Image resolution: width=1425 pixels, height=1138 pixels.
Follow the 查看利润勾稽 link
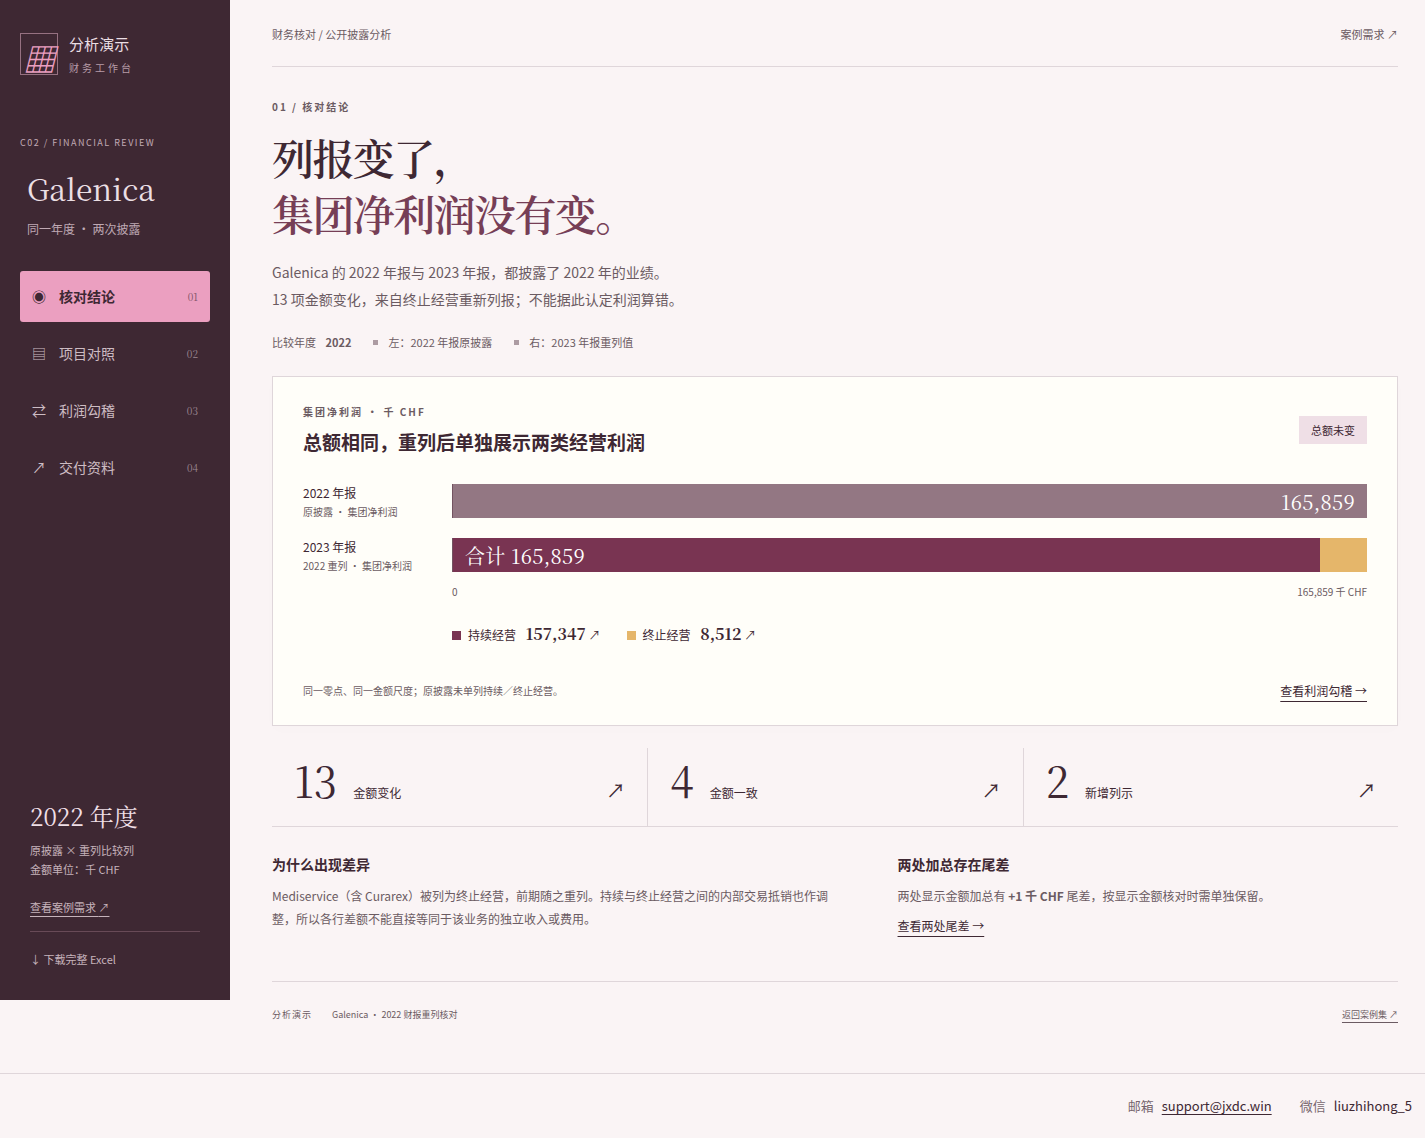pos(1323,691)
